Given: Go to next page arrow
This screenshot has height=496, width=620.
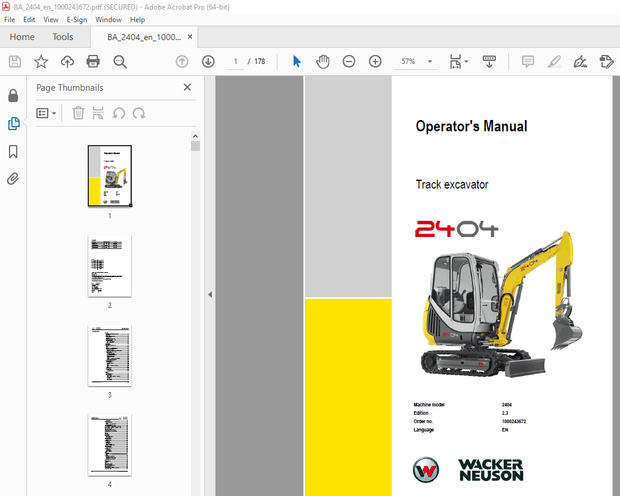Looking at the screenshot, I should click(208, 62).
